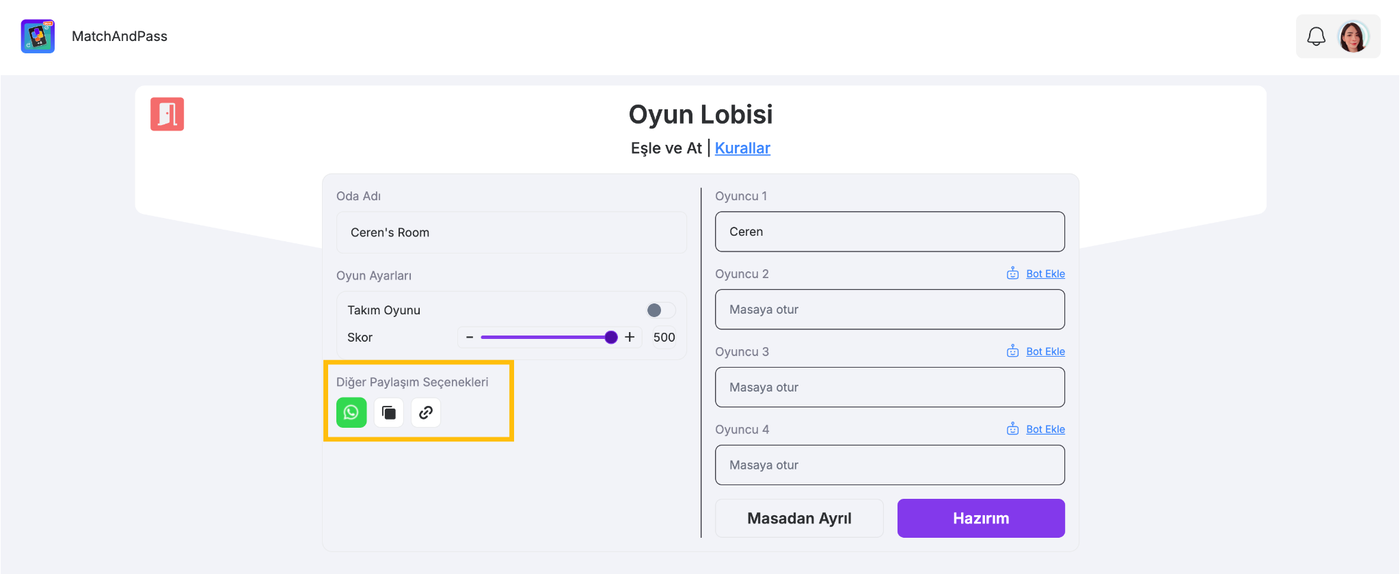Click the Masadan Ayrıl button
This screenshot has width=1400, height=574.
point(799,518)
